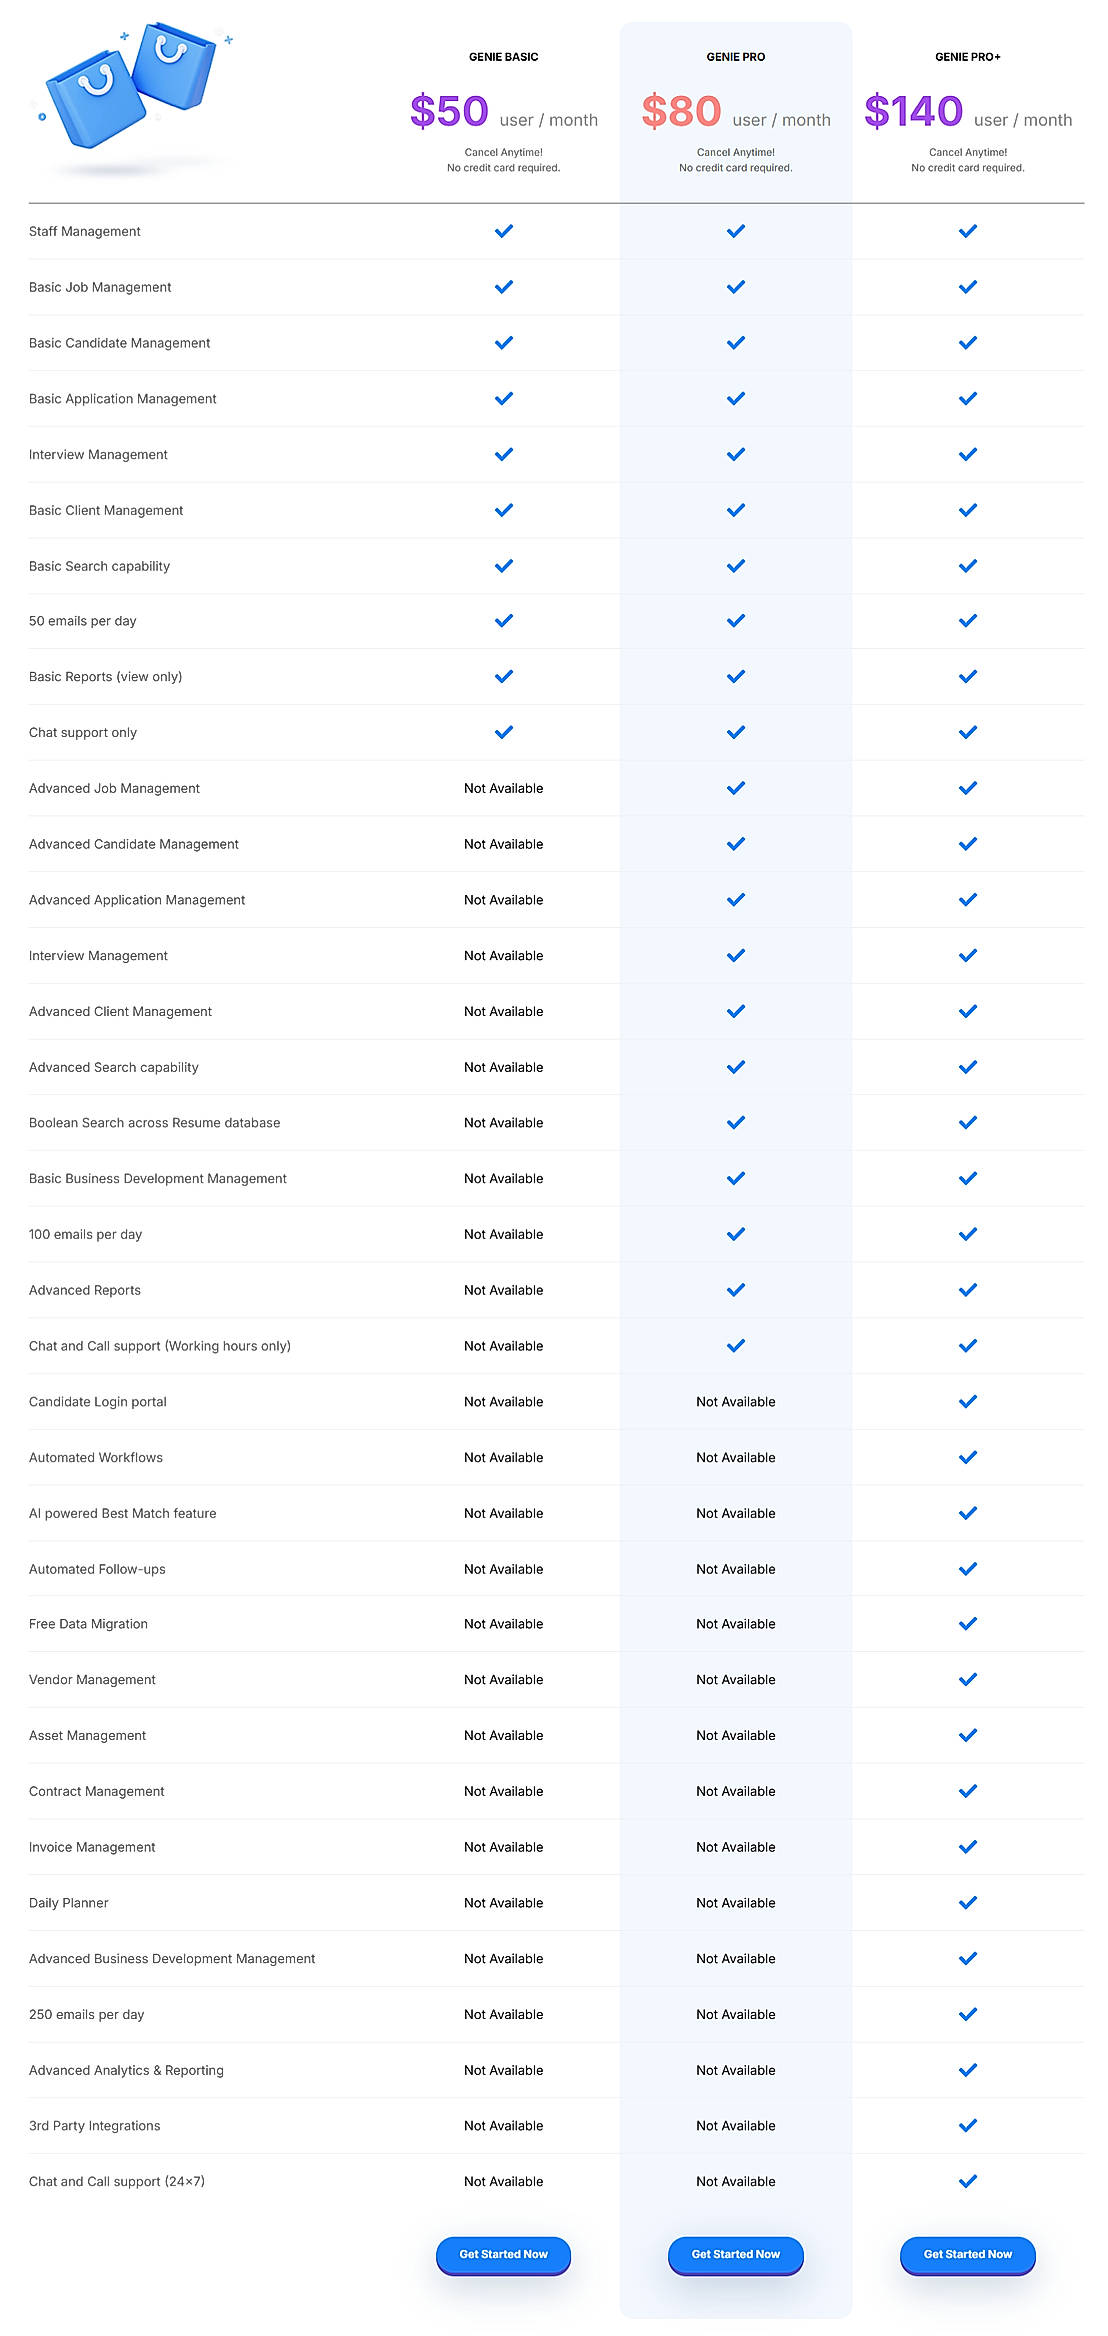Click Chat support only checkmark under Genie Basic
1108x2336 pixels.
(x=504, y=732)
